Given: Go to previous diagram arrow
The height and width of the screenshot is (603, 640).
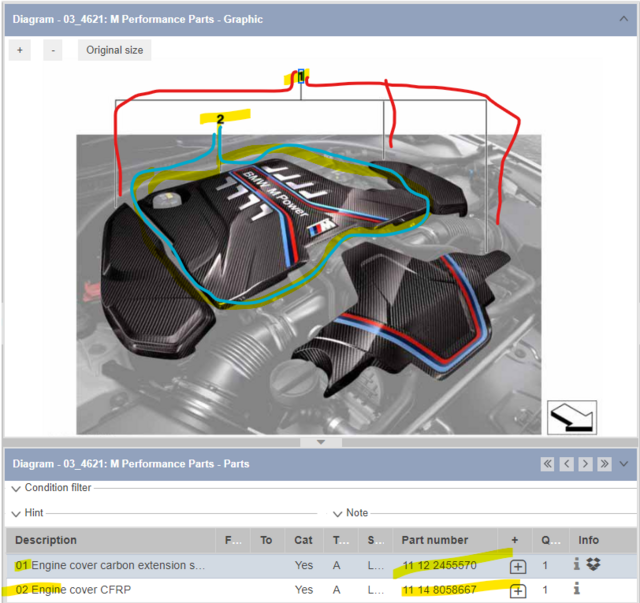Looking at the screenshot, I should coord(566,464).
